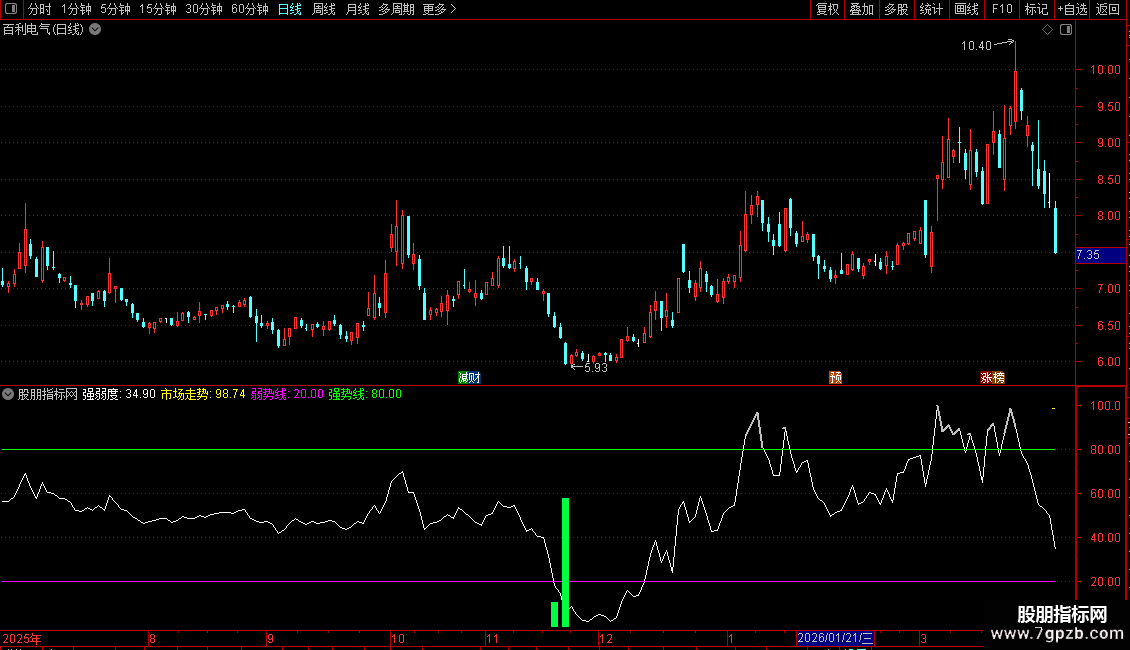Click the green 强势线 80 horizontal line

point(528,450)
